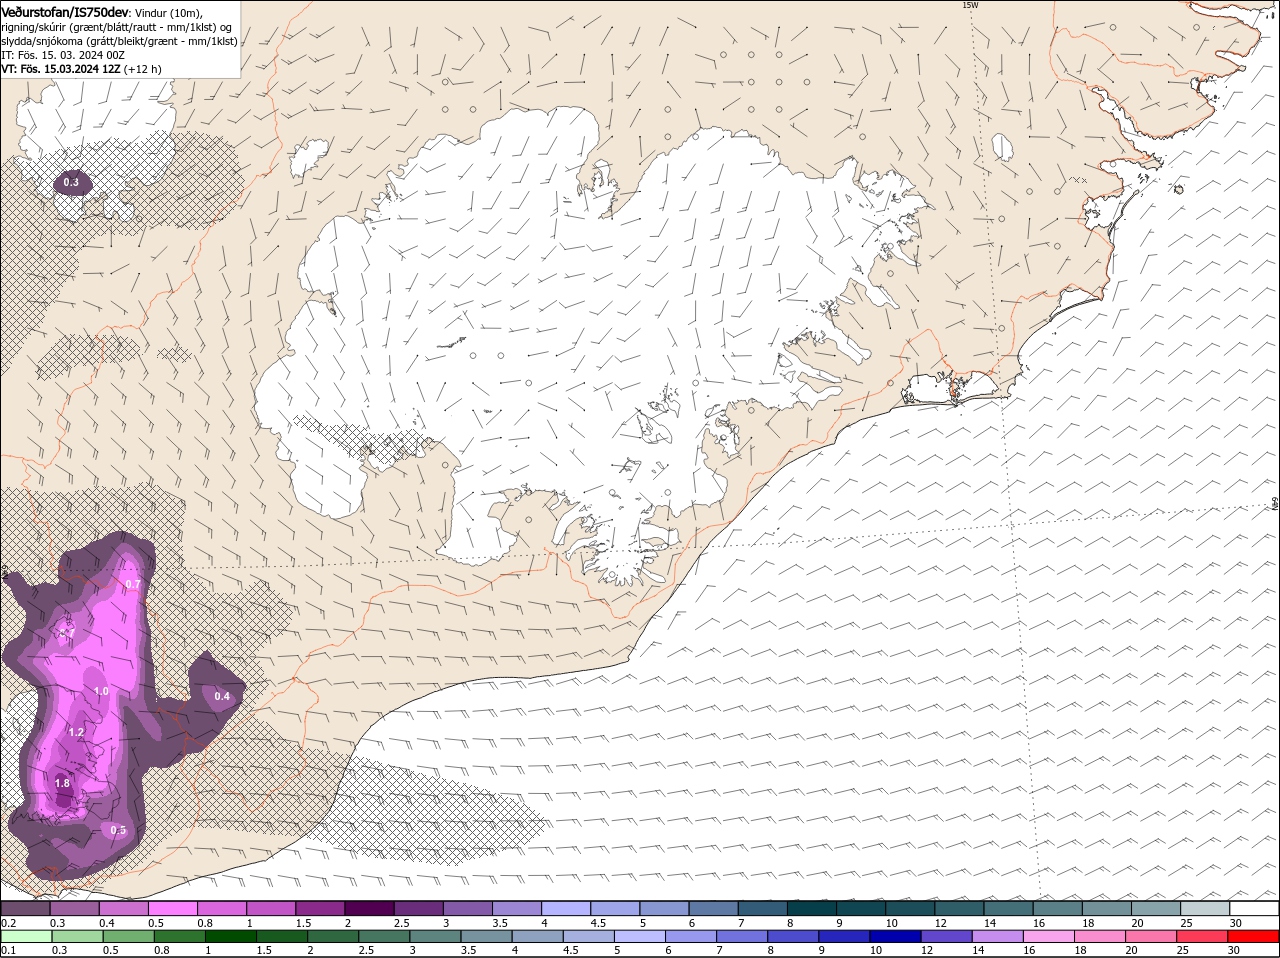Click the 0.3 label in the small purple oval
The image size is (1280, 958).
point(71,182)
